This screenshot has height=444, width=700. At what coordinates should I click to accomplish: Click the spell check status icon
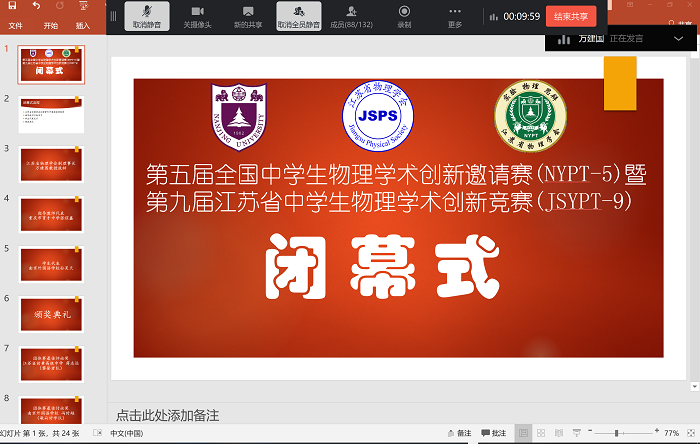coord(97,433)
